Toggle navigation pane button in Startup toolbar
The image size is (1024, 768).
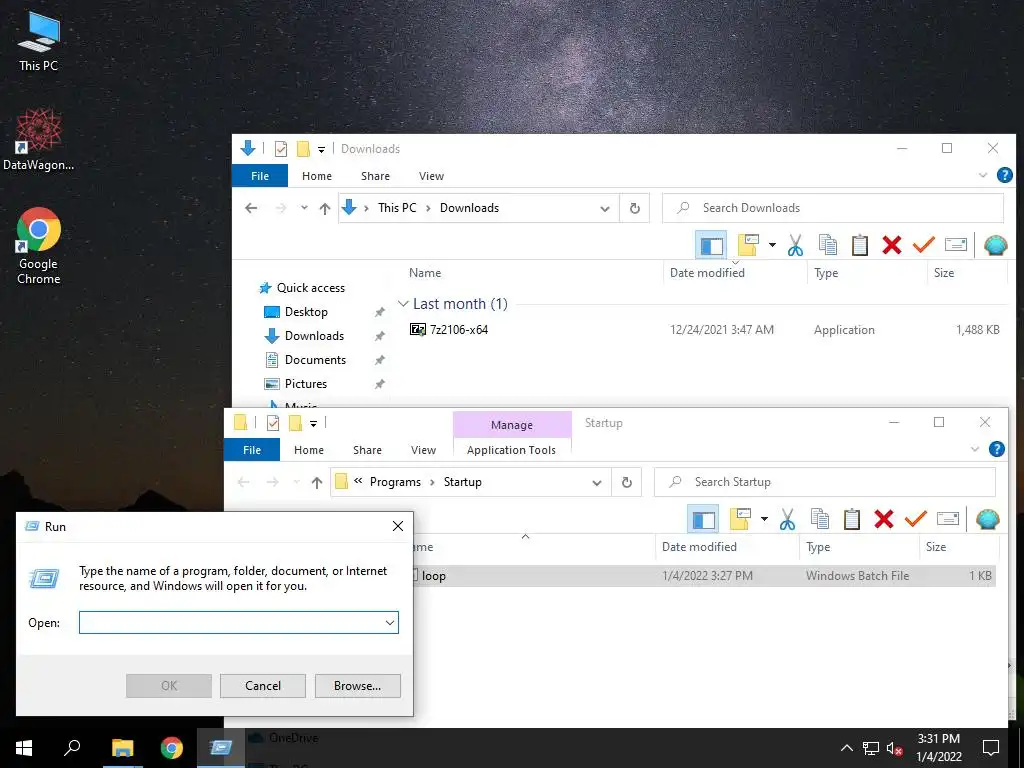[x=703, y=520]
